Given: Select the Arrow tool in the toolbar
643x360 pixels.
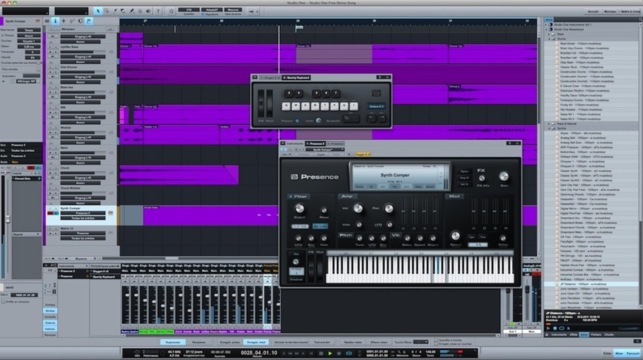Looking at the screenshot, I should point(98,11).
